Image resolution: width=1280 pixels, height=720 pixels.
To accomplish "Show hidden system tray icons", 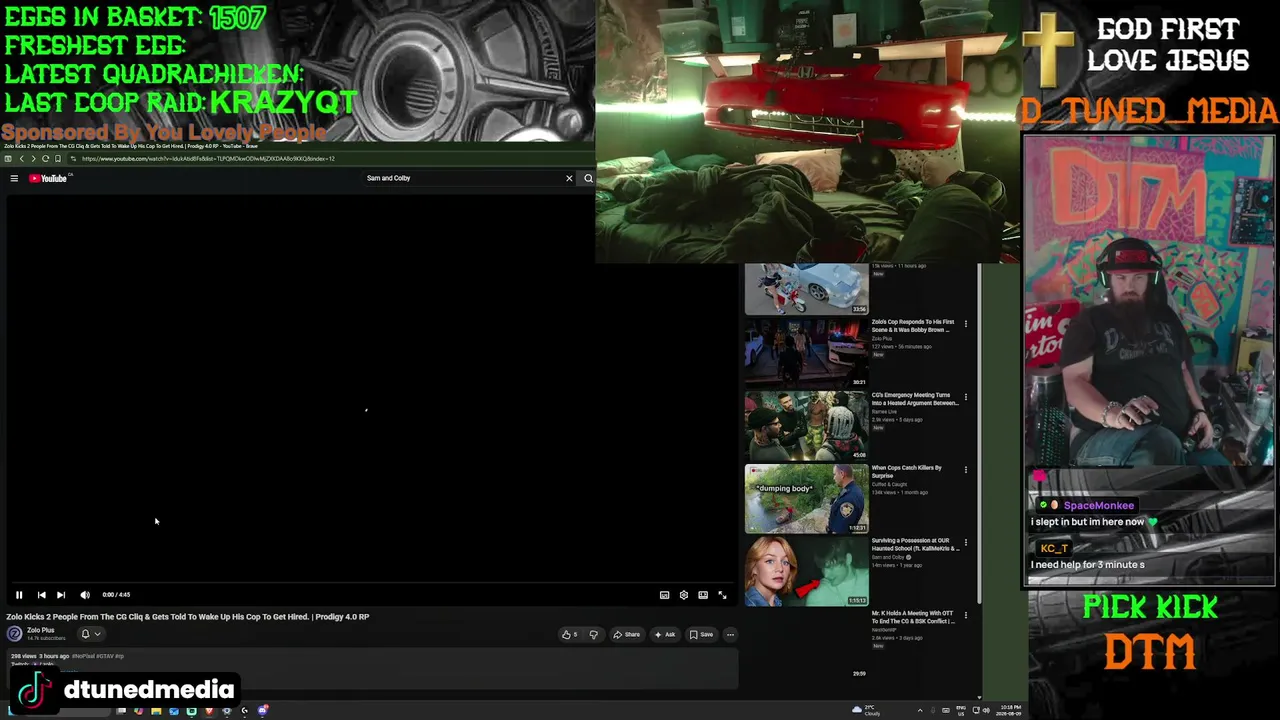I will click(920, 710).
